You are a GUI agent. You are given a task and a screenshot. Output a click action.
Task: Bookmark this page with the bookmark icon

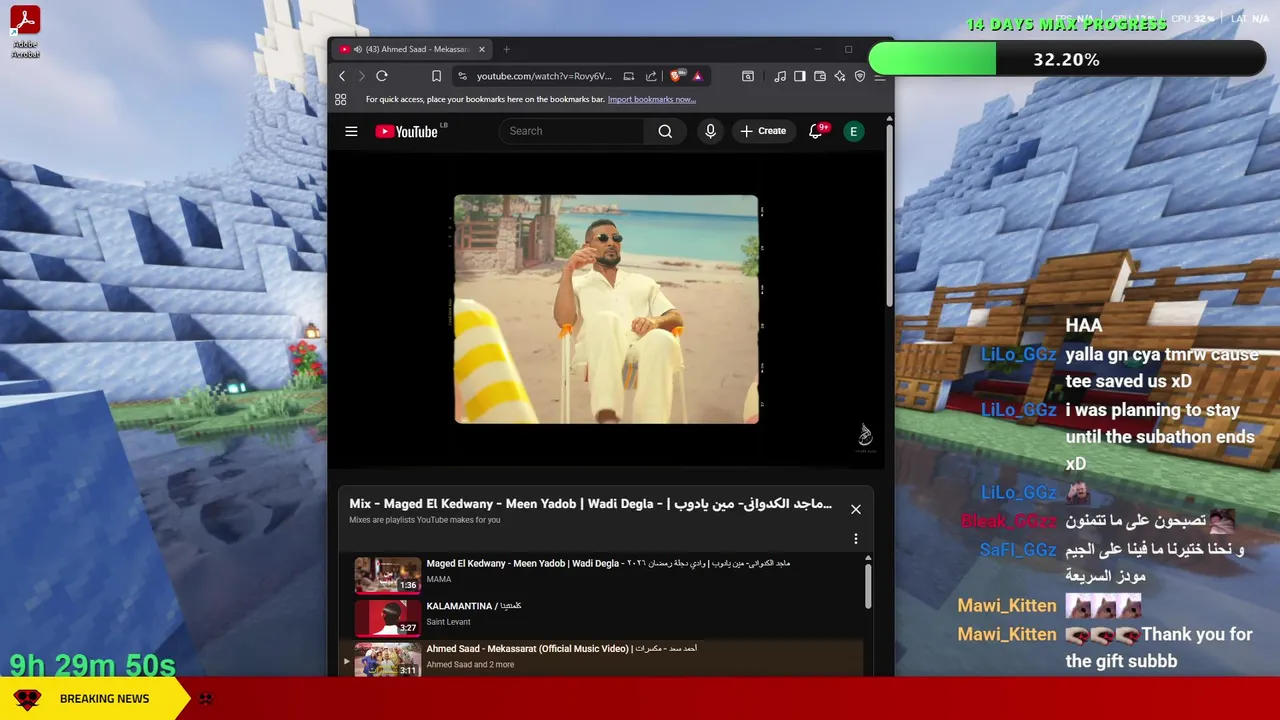(436, 76)
